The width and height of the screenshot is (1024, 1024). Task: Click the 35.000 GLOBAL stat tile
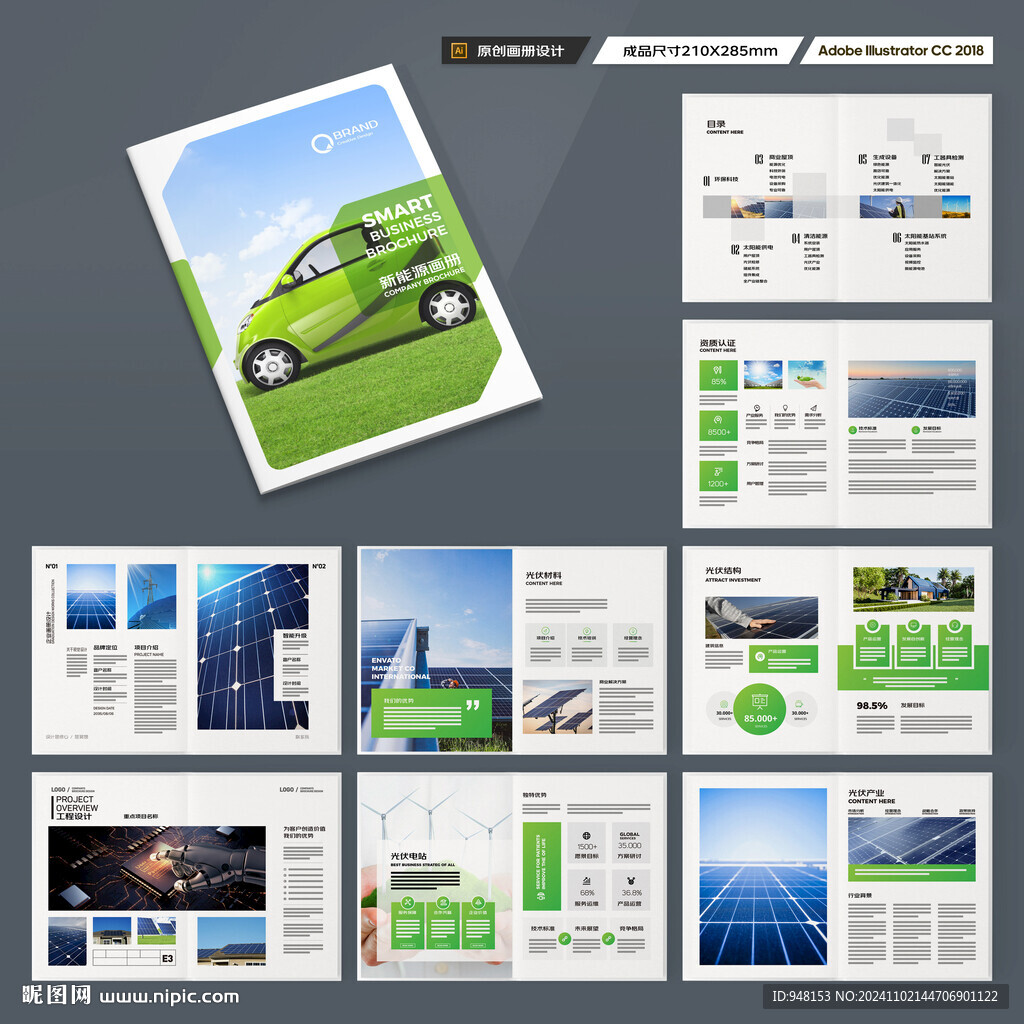(630, 842)
